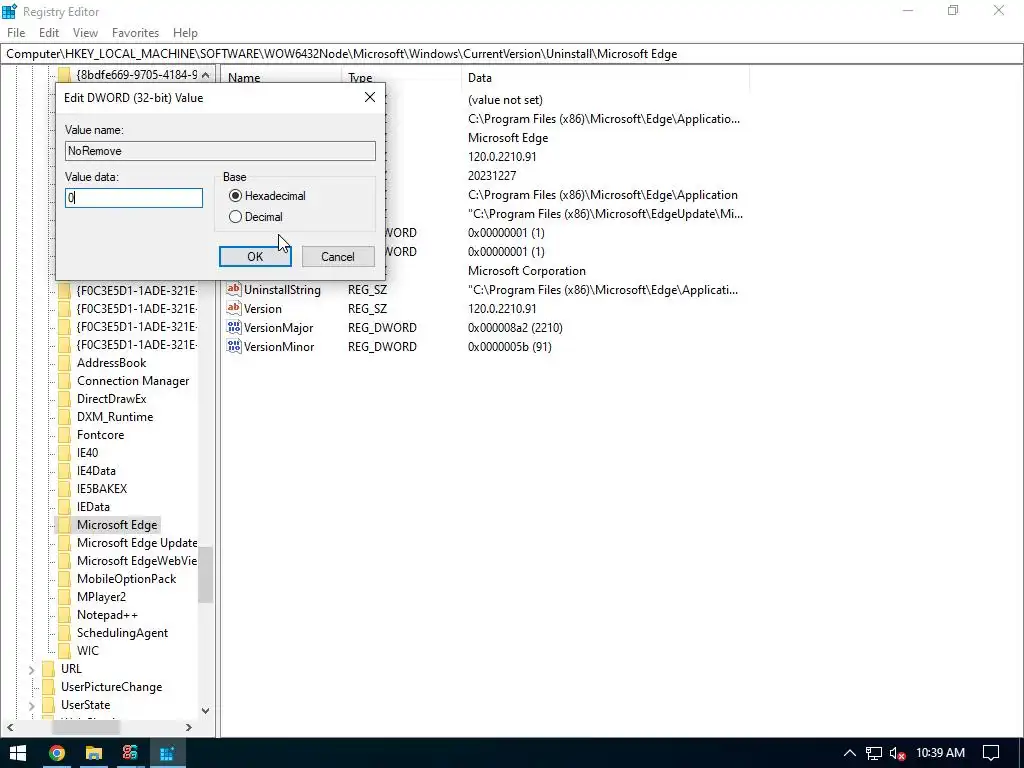This screenshot has width=1024, height=768.
Task: Click the tree horizontal scroll left arrow
Action: tap(10, 727)
